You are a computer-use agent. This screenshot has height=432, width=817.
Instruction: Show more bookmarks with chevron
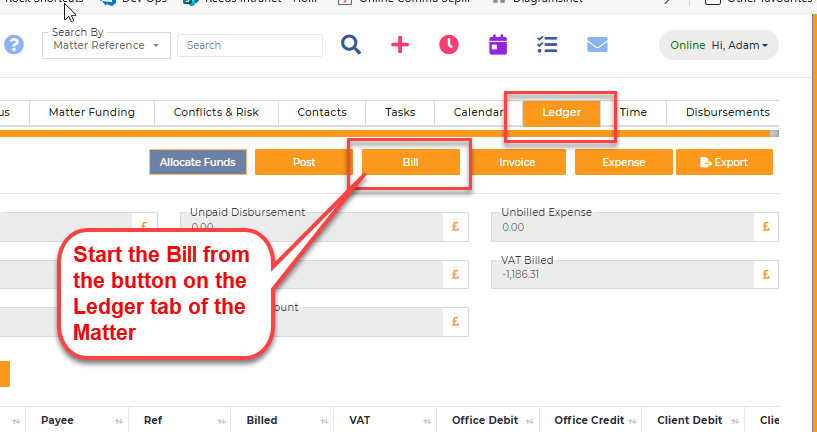click(x=667, y=2)
